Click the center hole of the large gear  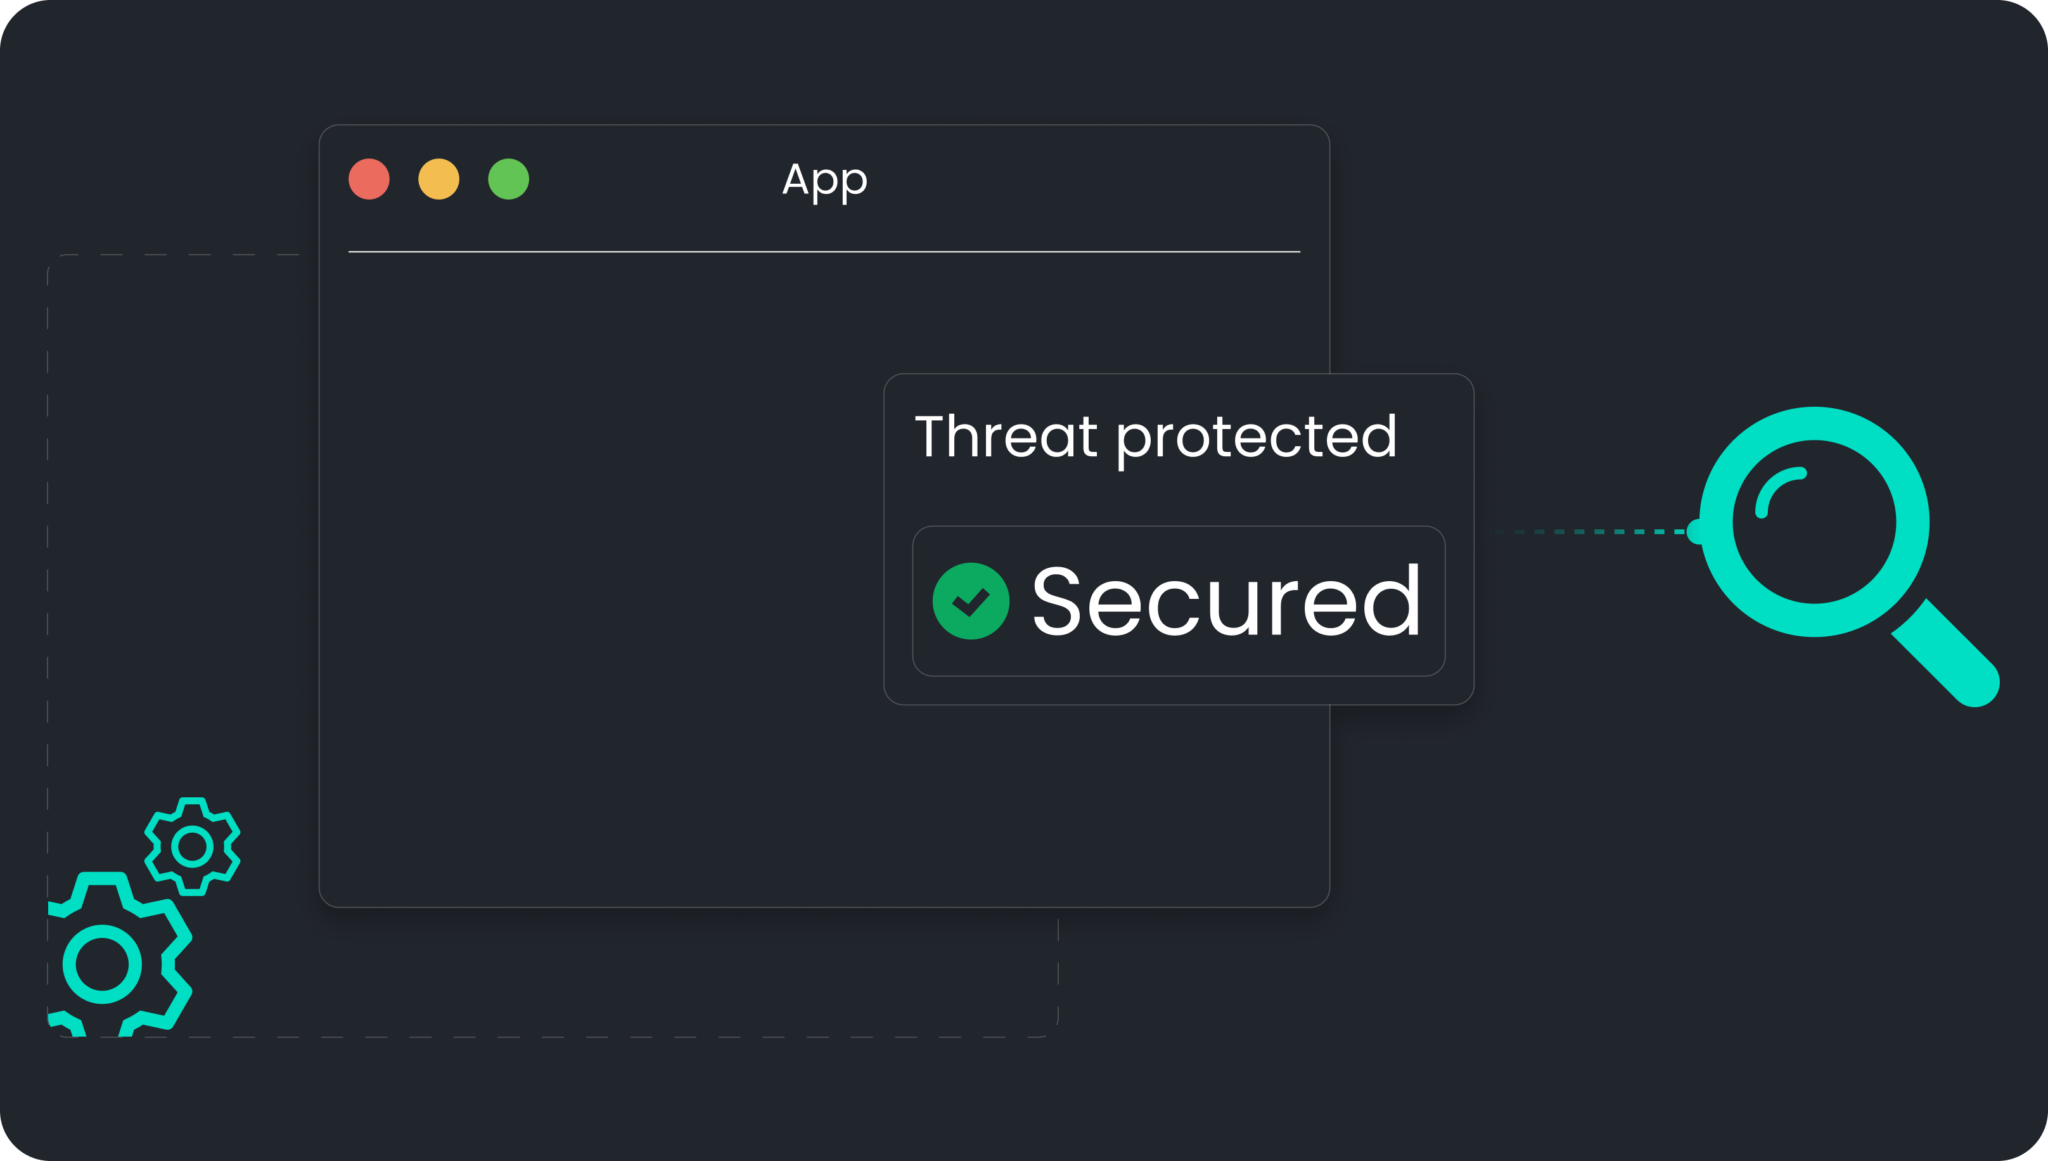point(102,964)
